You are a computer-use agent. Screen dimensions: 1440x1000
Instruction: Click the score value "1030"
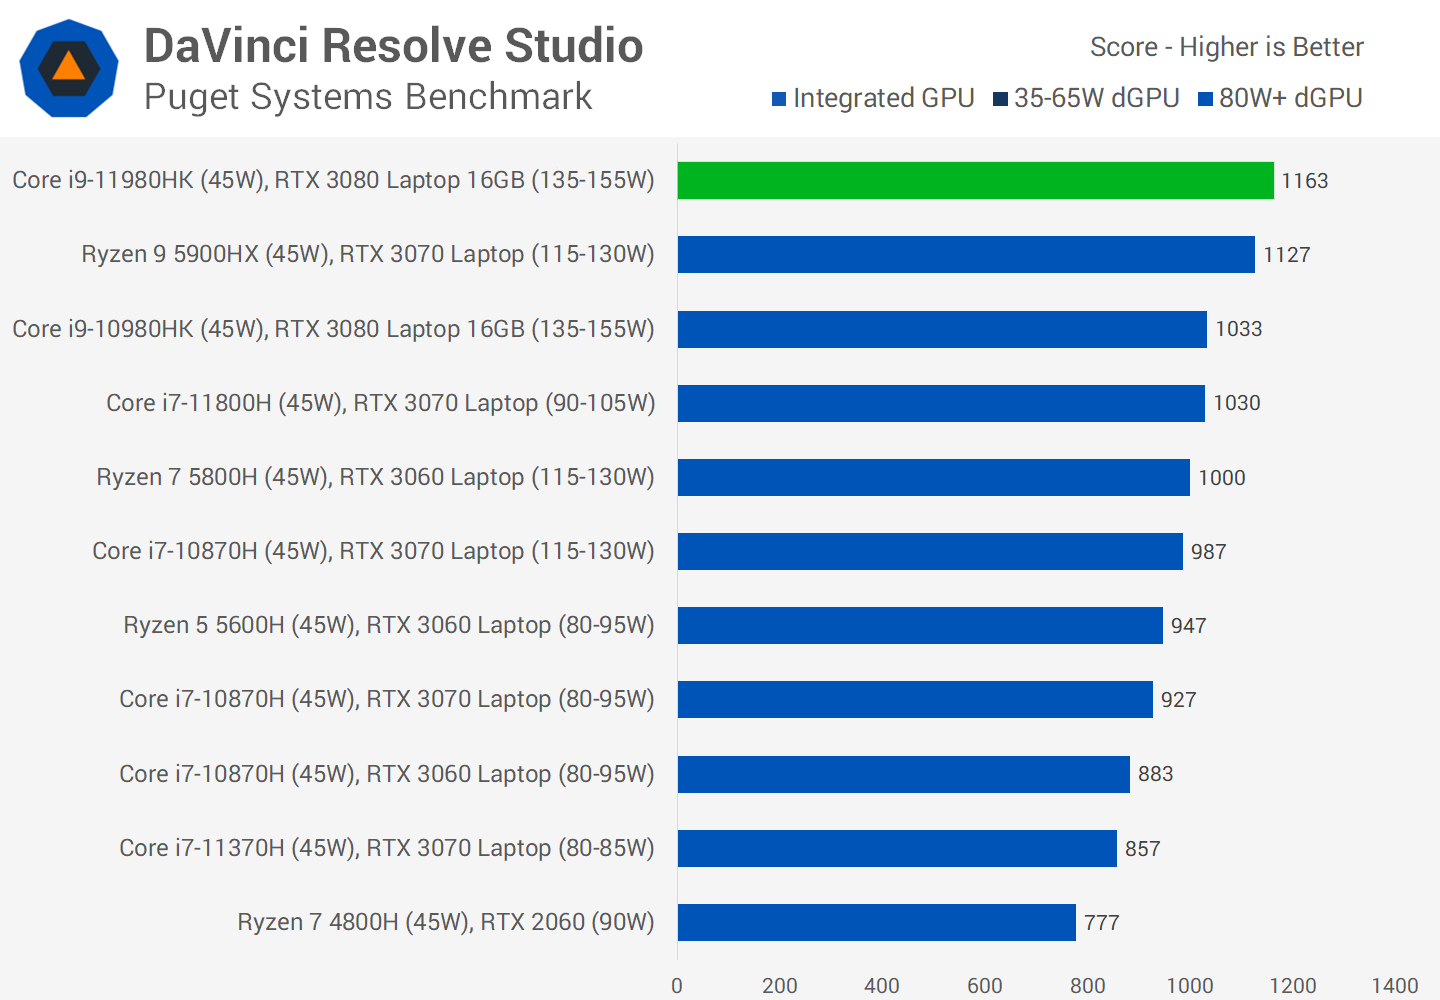[1237, 403]
